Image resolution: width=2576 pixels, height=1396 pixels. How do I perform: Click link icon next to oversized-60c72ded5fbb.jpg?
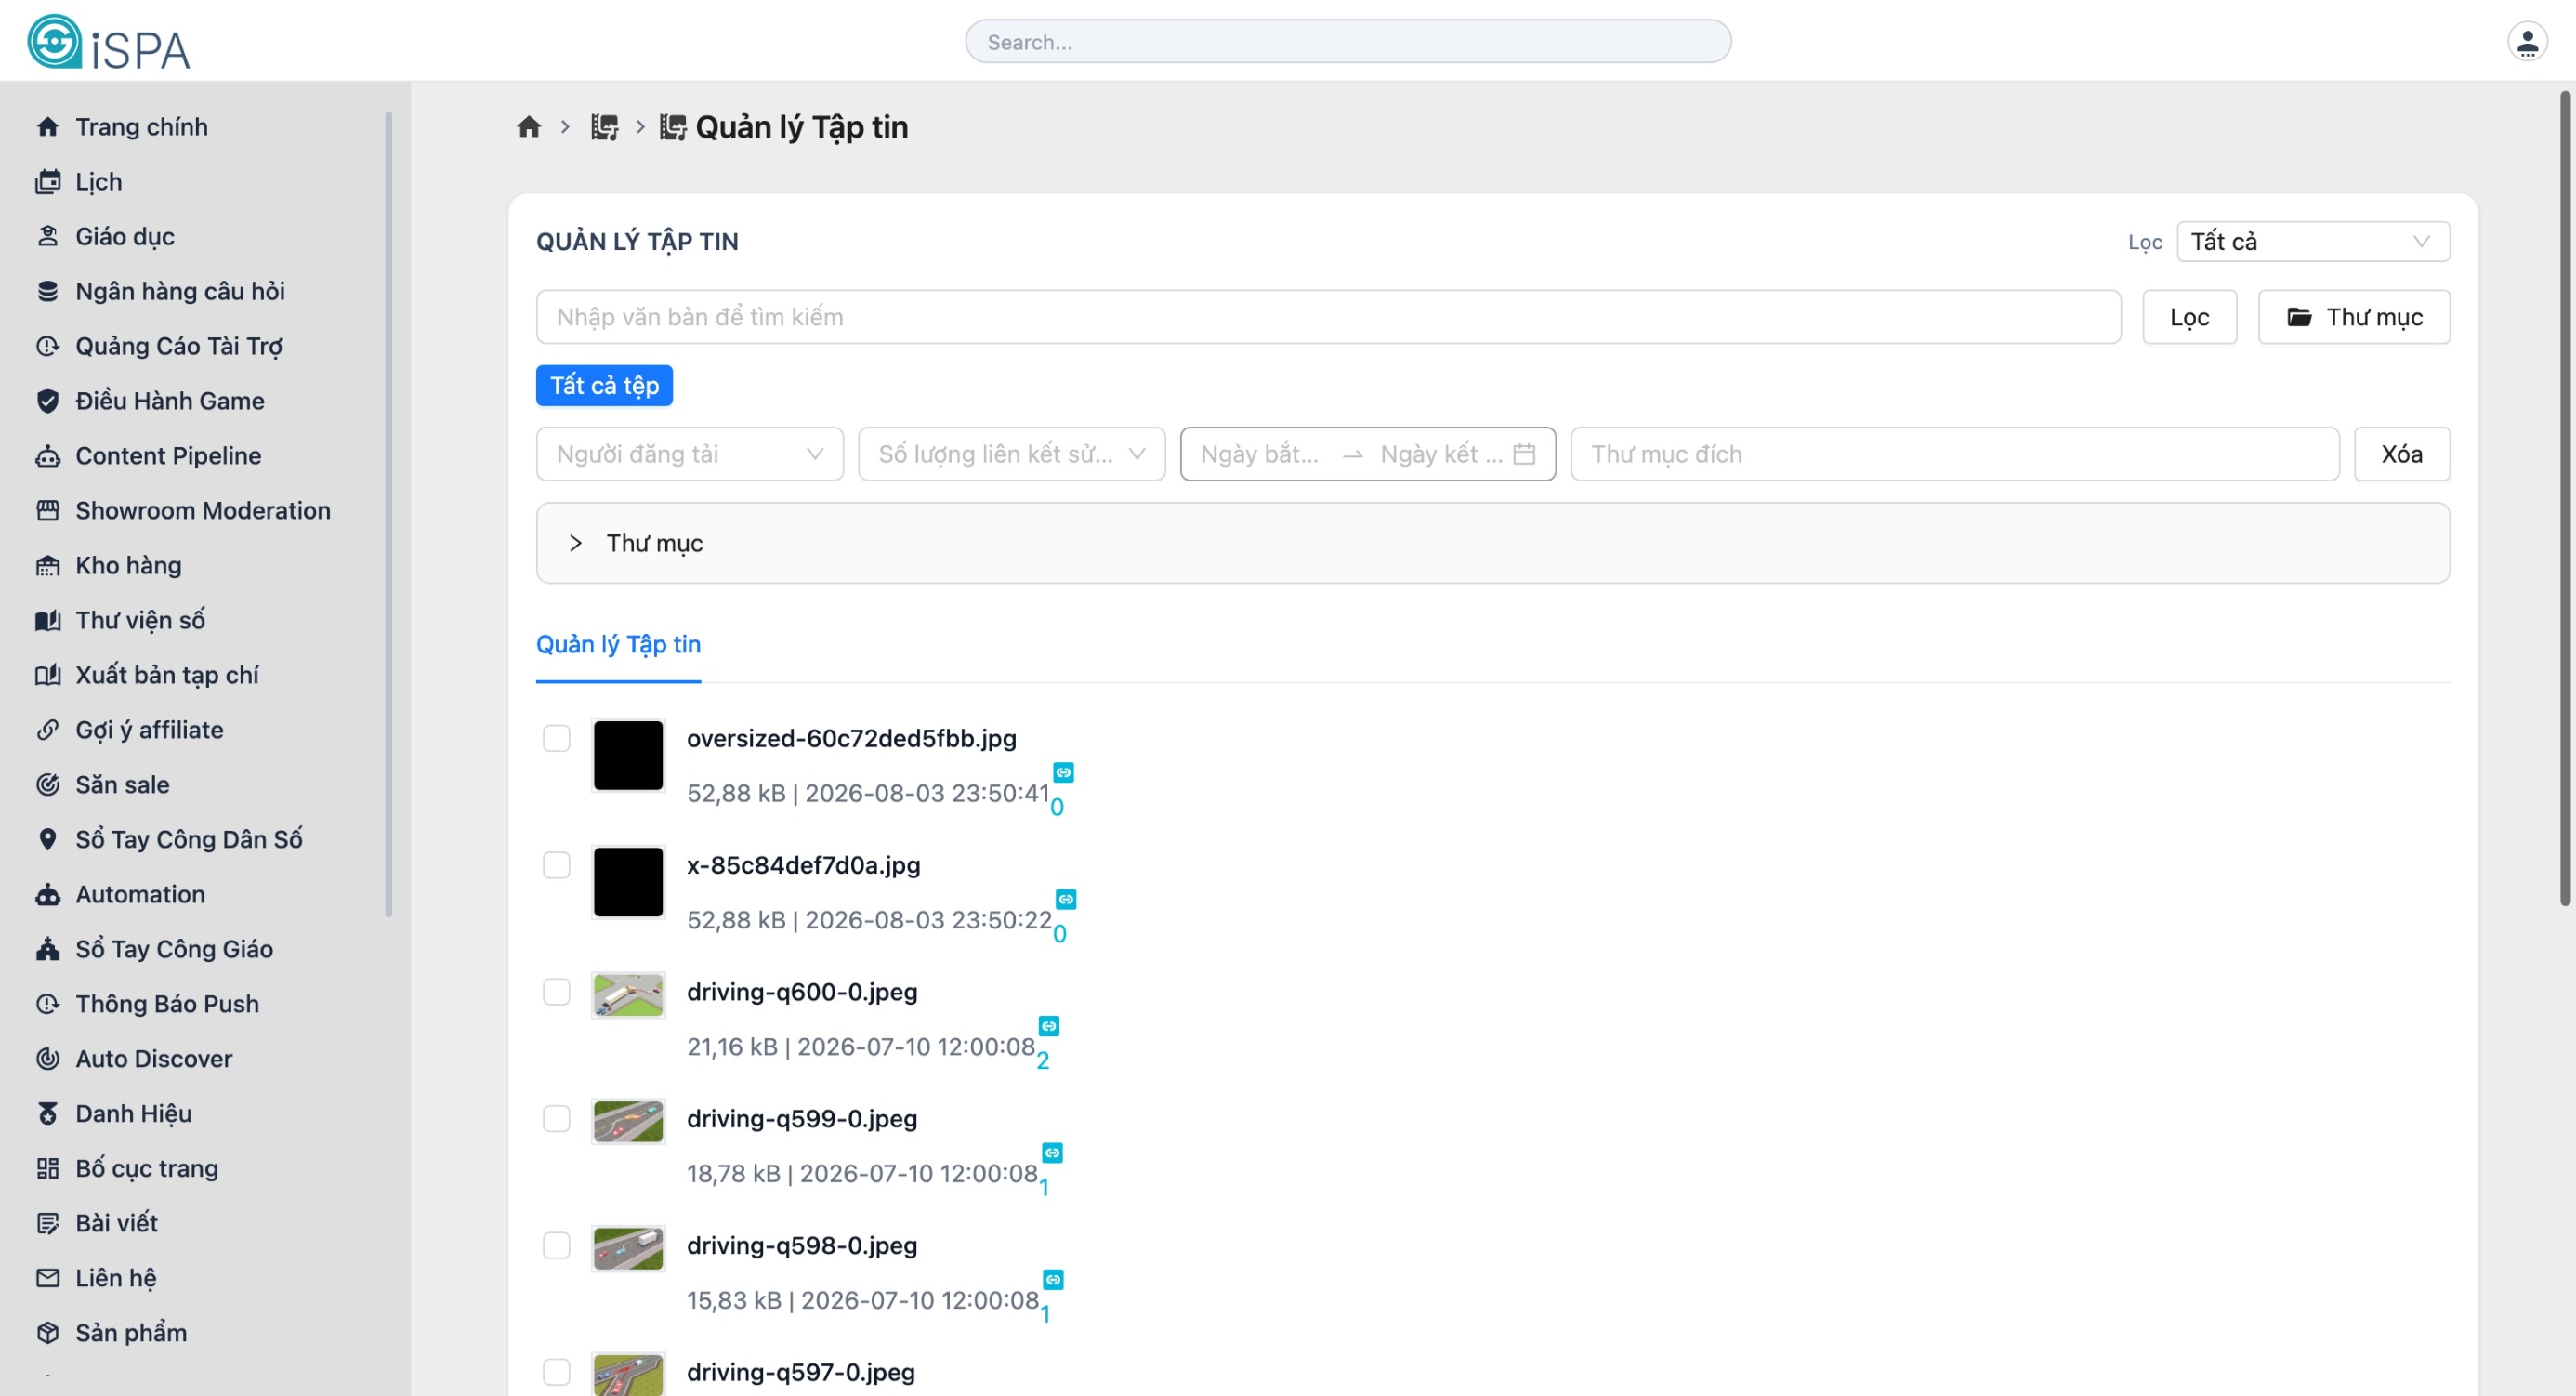click(1063, 772)
